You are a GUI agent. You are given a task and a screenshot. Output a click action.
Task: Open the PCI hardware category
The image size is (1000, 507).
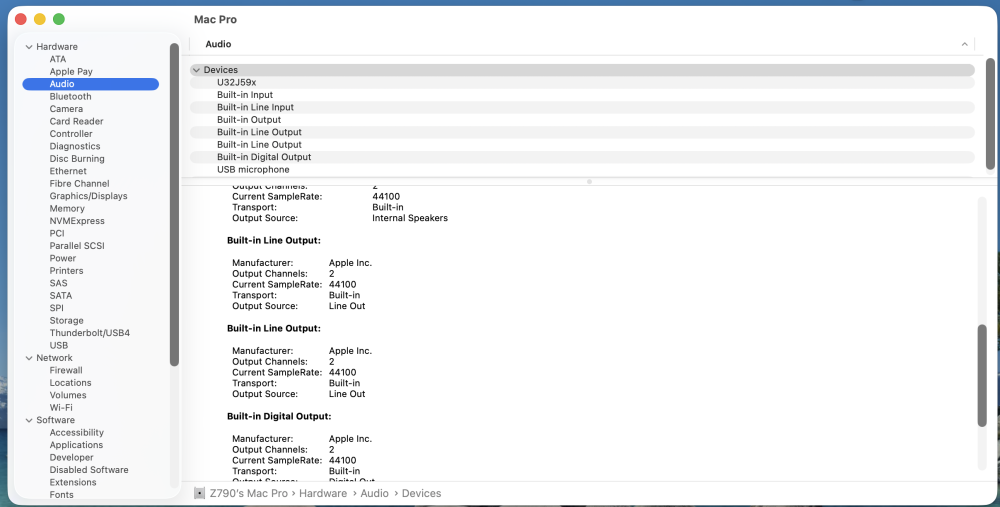click(57, 233)
